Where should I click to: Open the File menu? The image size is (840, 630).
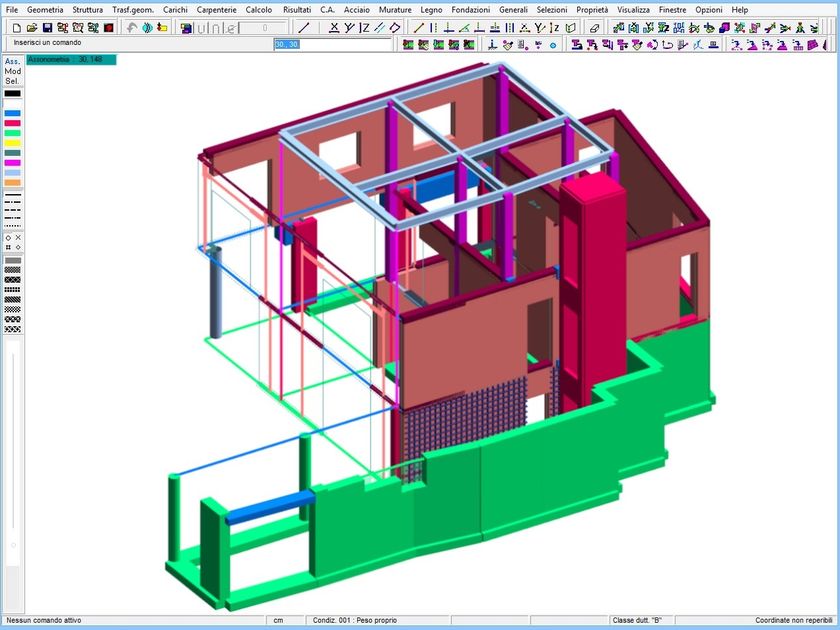(12, 10)
